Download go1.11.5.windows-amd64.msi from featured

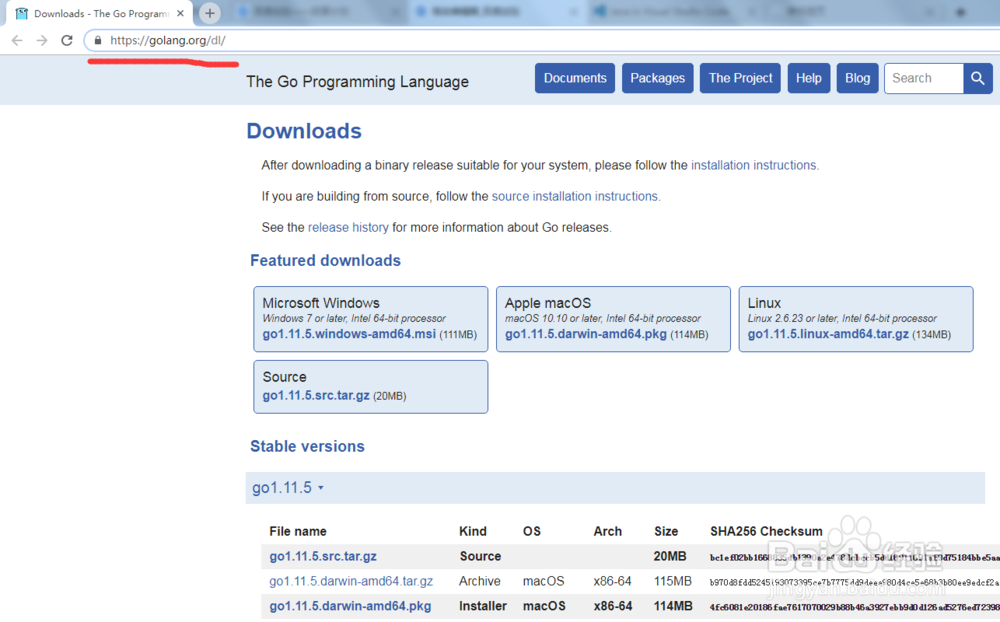349,334
